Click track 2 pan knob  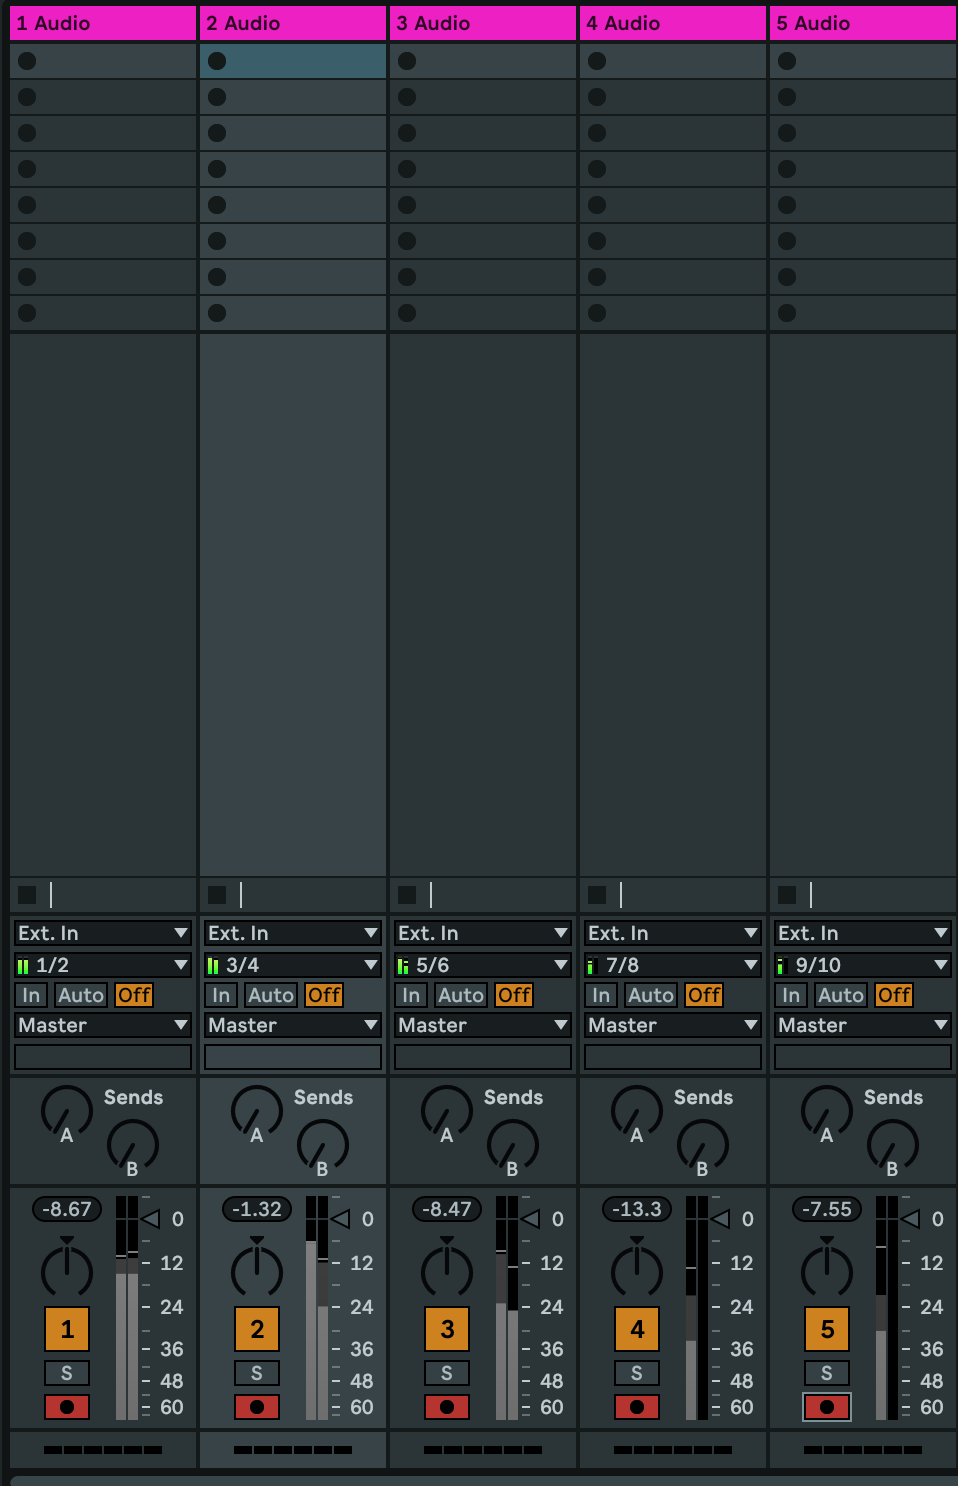pos(257,1270)
